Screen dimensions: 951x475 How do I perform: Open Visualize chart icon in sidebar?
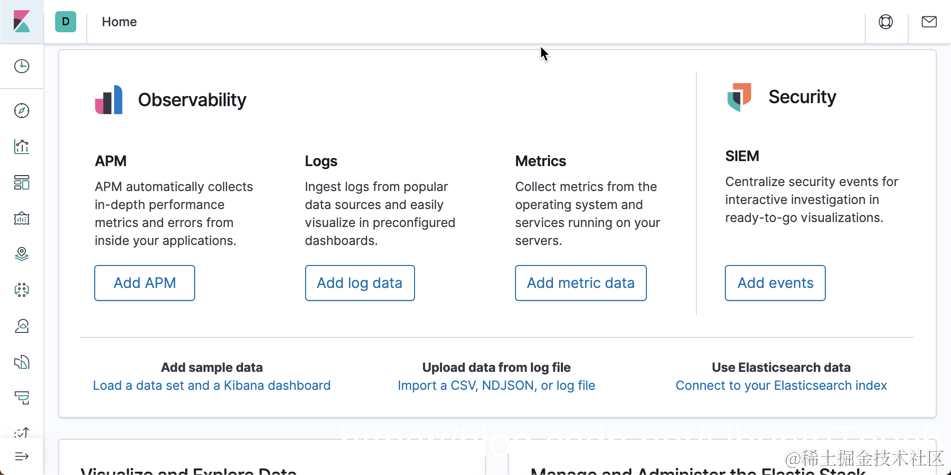[21, 147]
